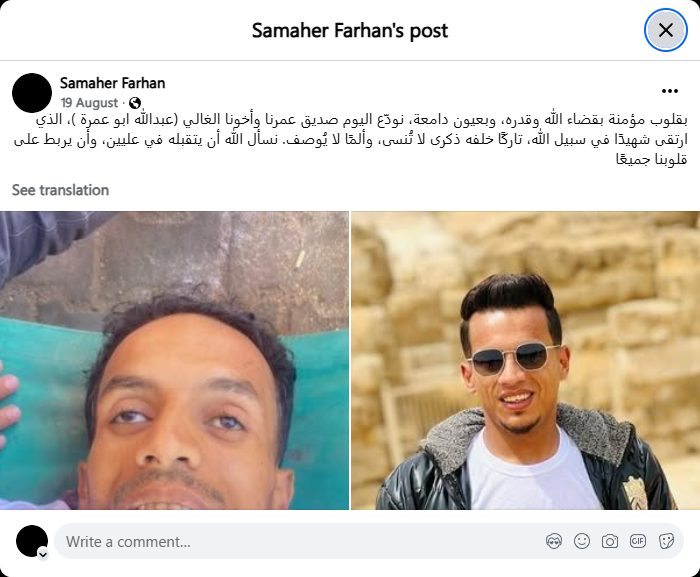Click the globe public privacy icon
This screenshot has width=700, height=577.
point(135,103)
